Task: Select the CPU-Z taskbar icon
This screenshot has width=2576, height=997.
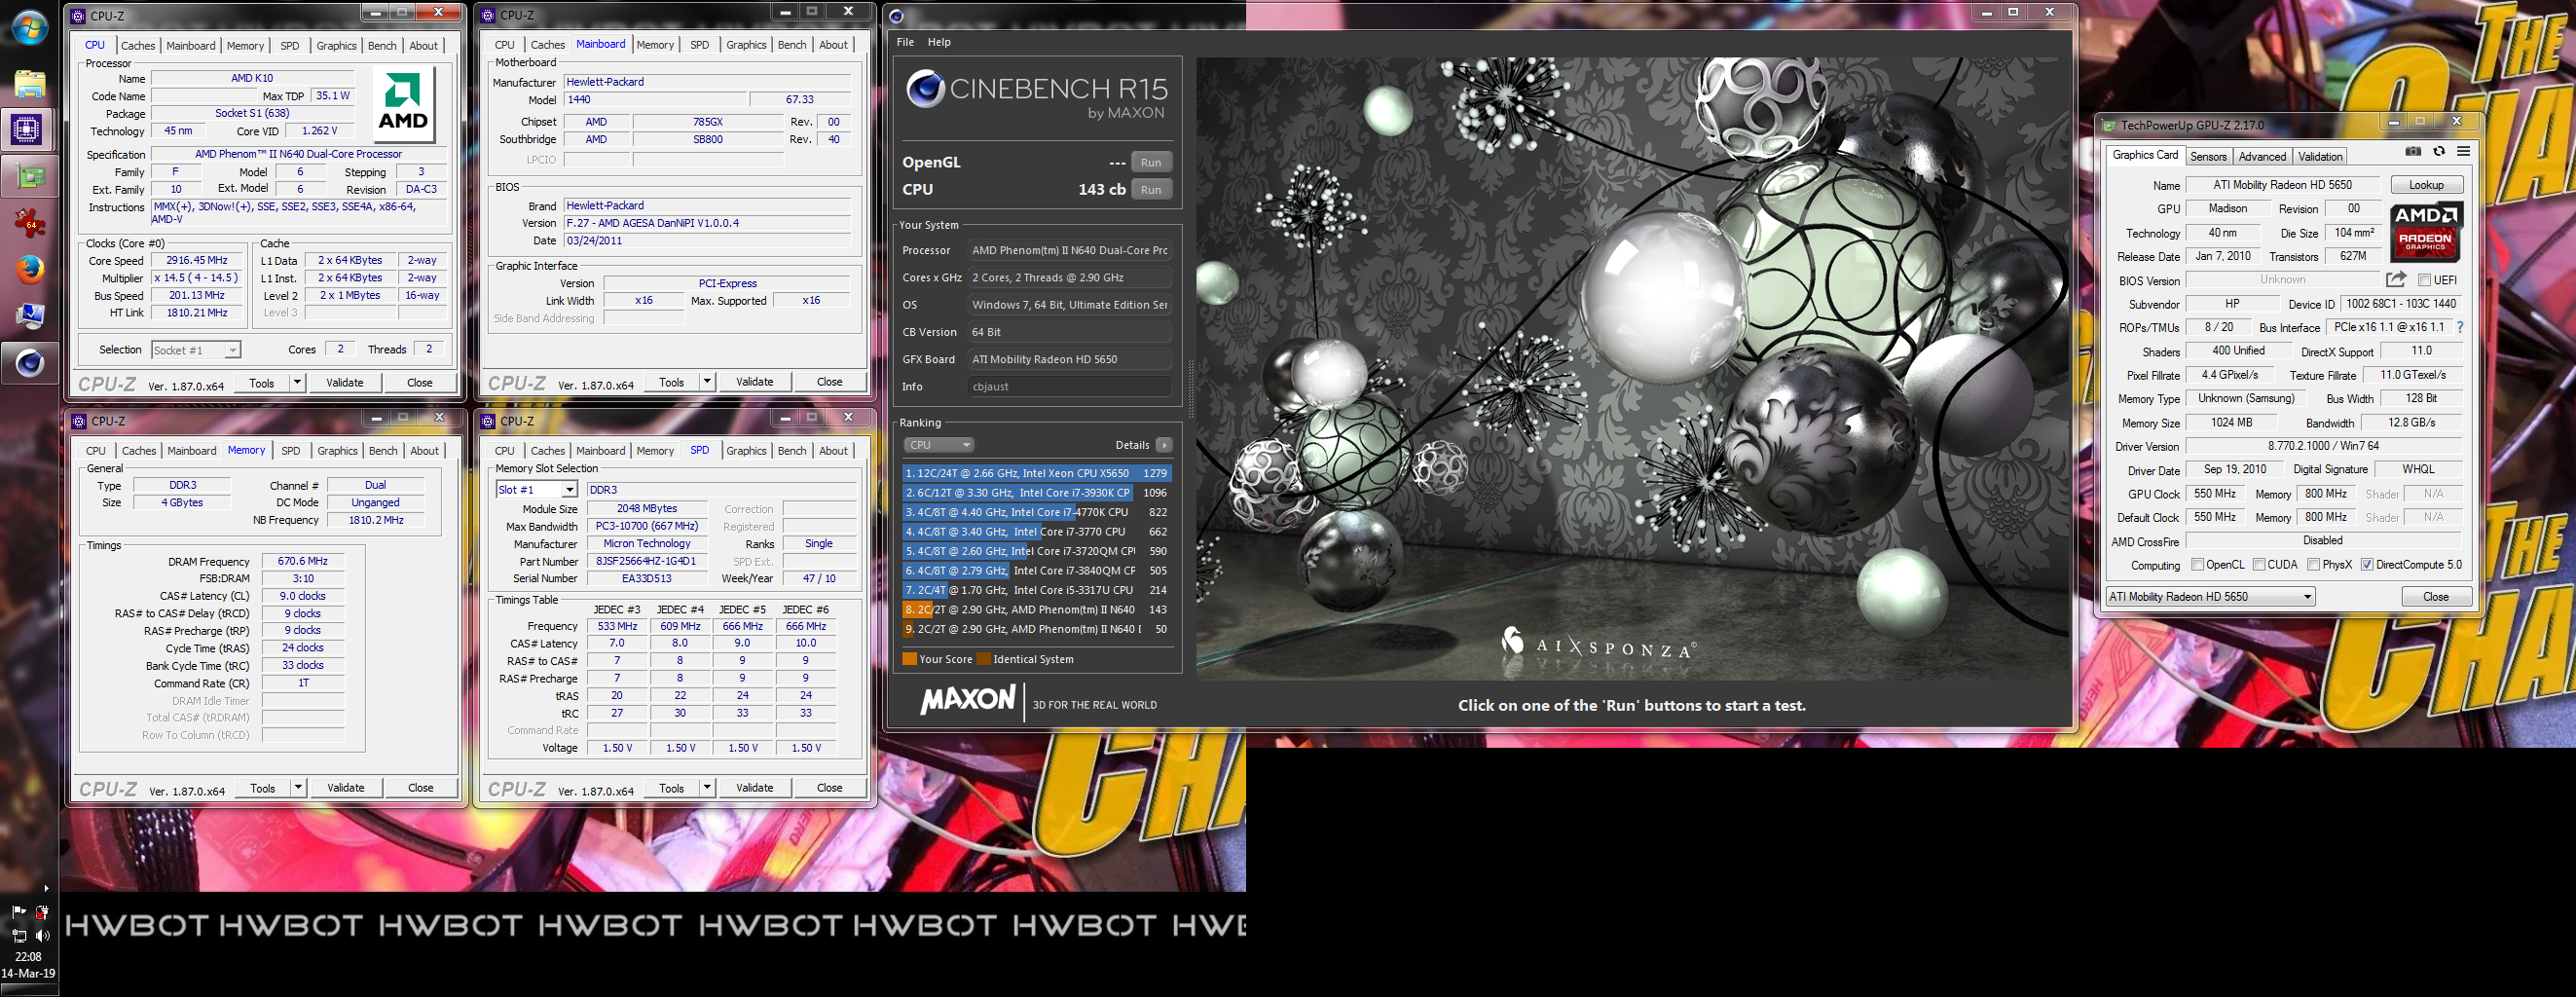Action: click(x=27, y=129)
